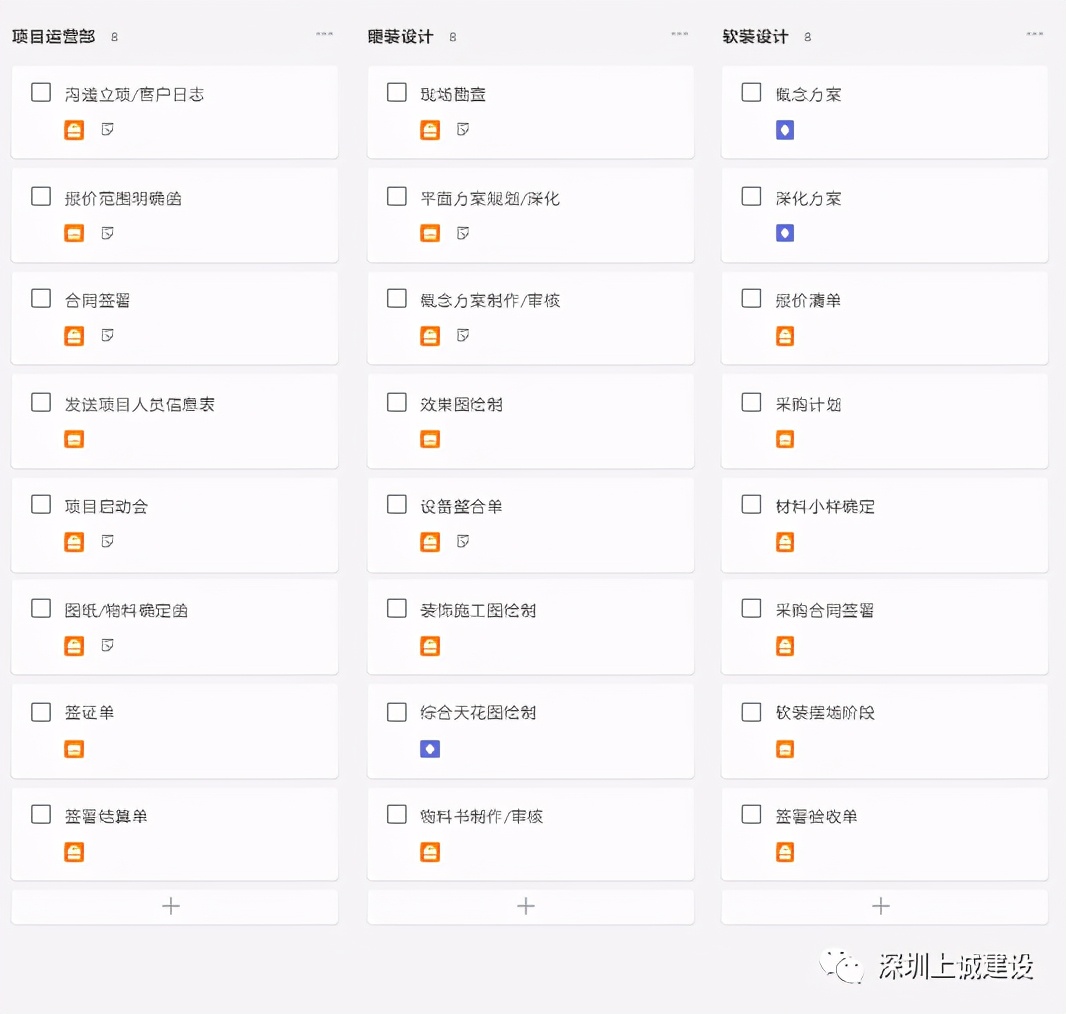Mark 材料小样确定 as complete

(x=752, y=505)
